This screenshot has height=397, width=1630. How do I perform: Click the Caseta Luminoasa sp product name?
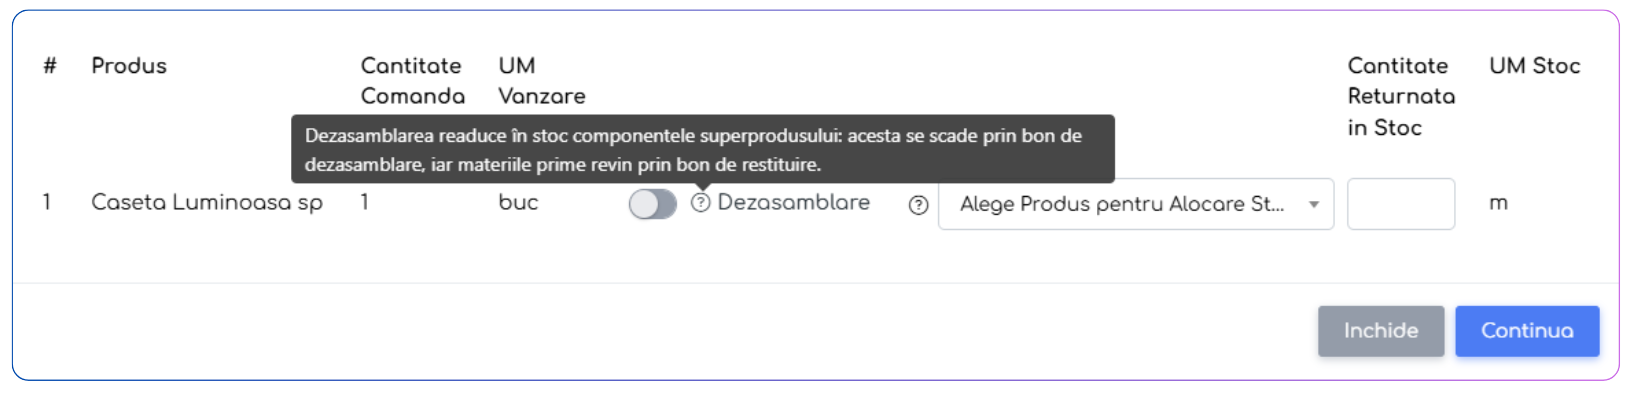(x=207, y=203)
